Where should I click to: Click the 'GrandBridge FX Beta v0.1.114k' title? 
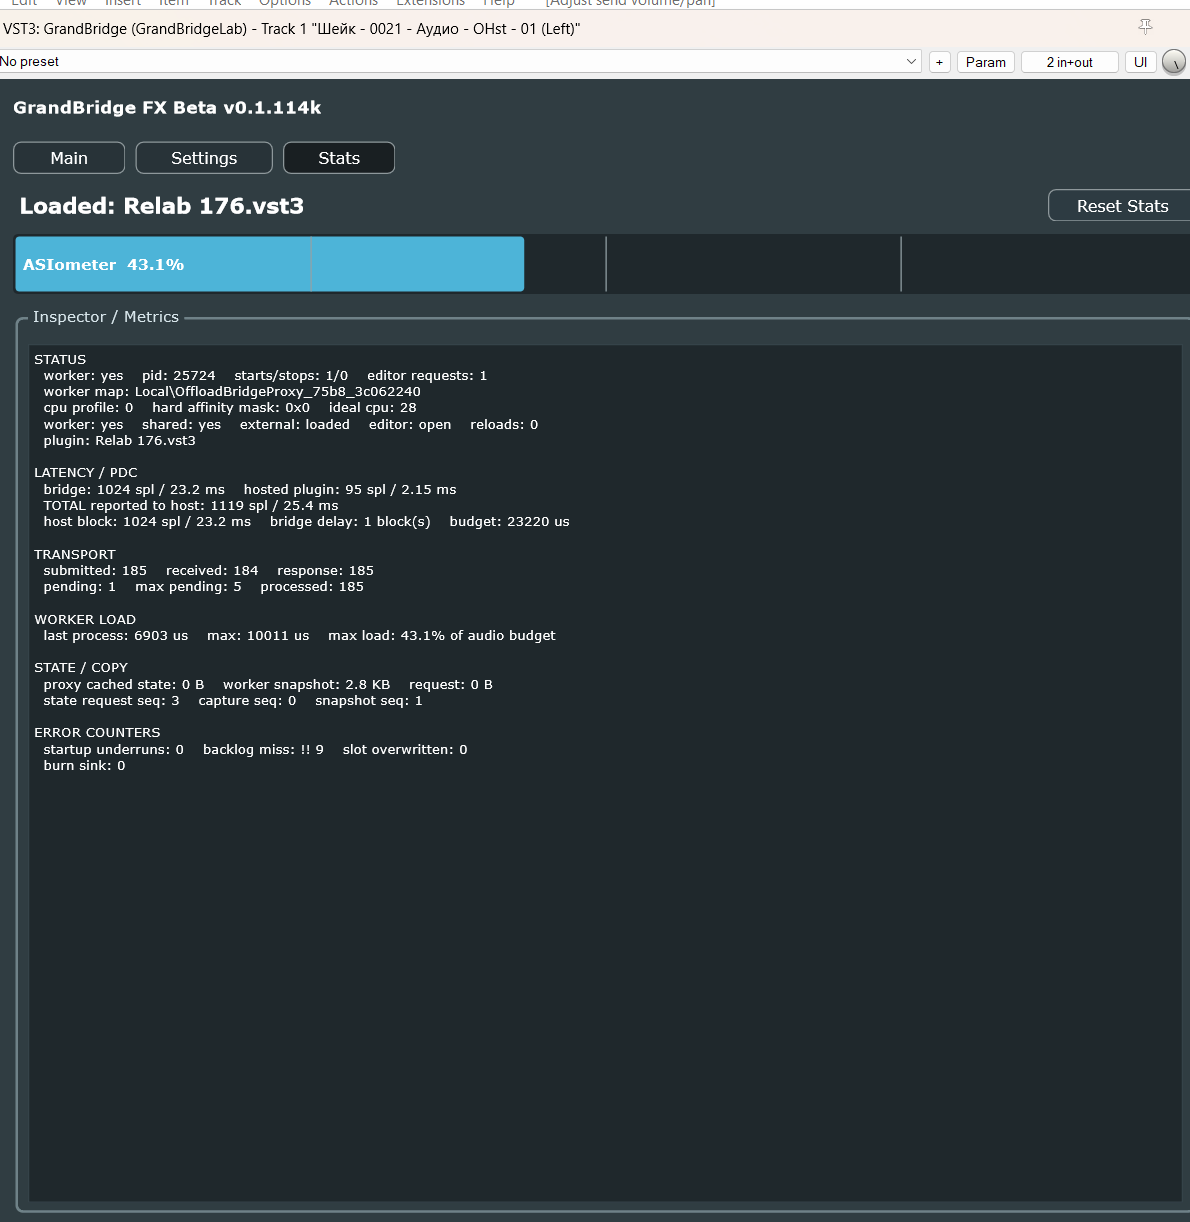(167, 107)
